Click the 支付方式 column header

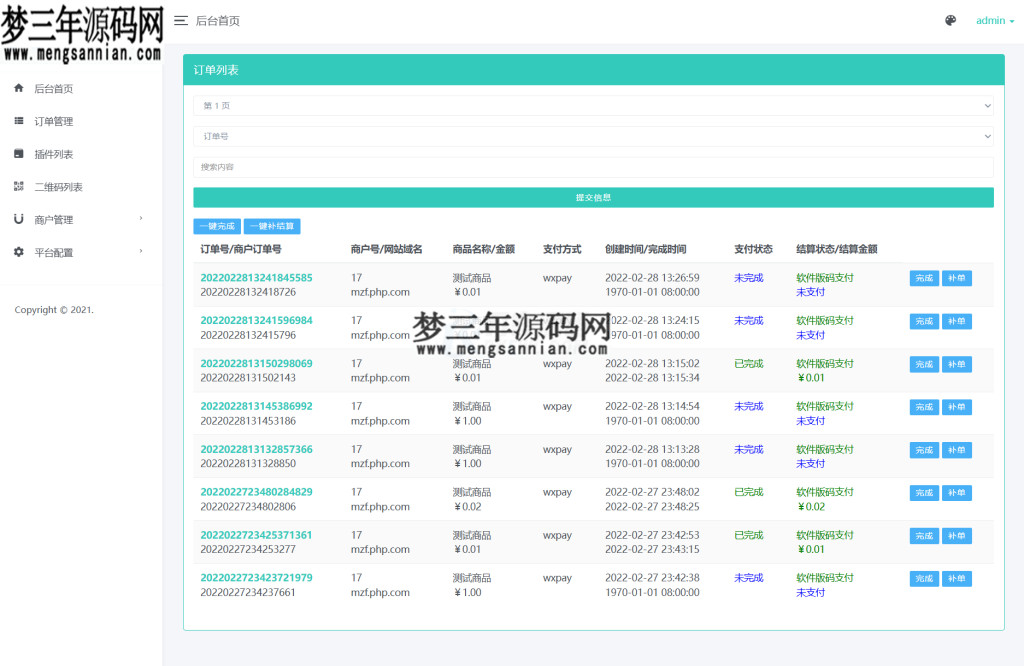point(562,249)
